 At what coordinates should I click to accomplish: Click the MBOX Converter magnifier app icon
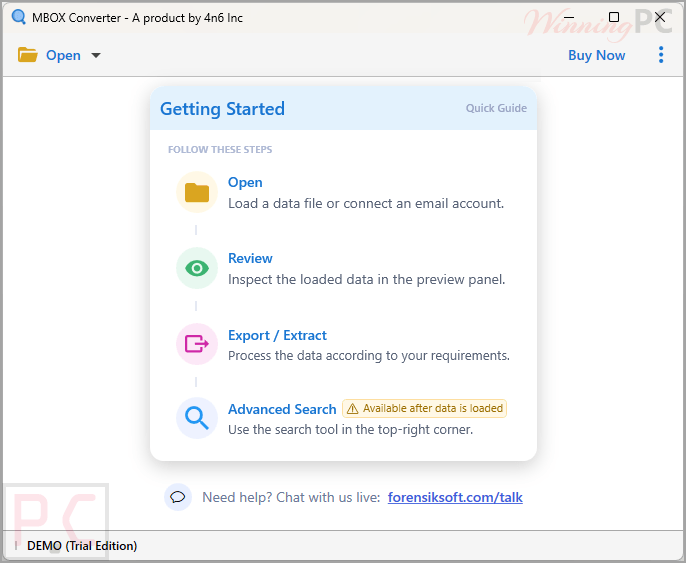(x=18, y=17)
